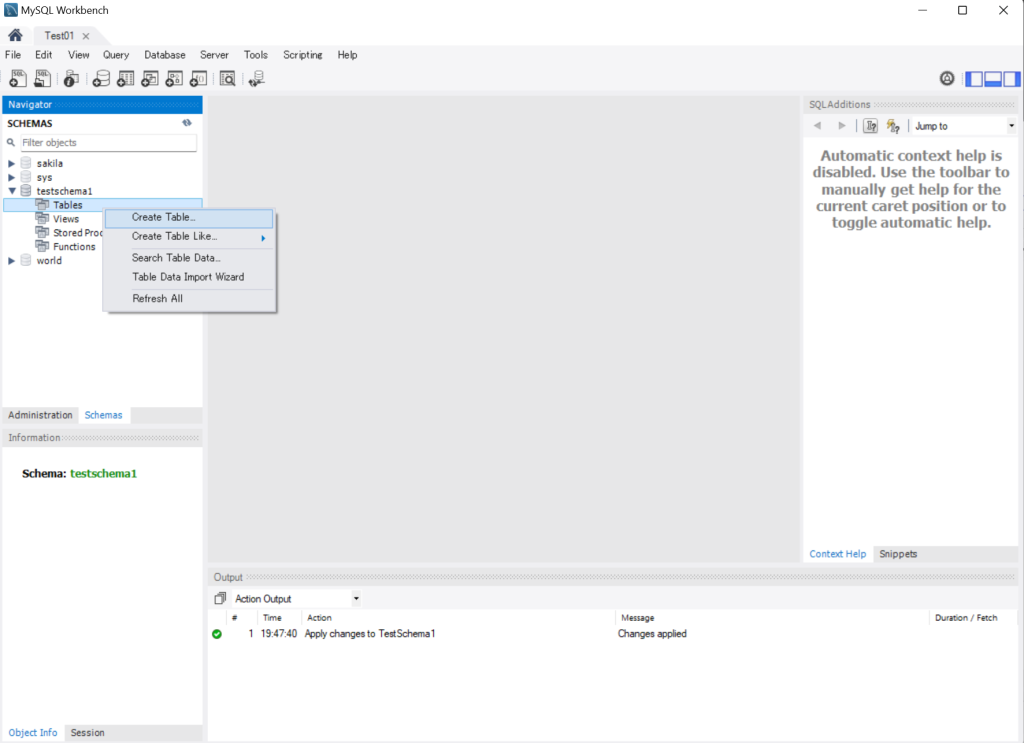This screenshot has height=743, width=1024.
Task: Click the Filter objects search field
Action: point(107,143)
